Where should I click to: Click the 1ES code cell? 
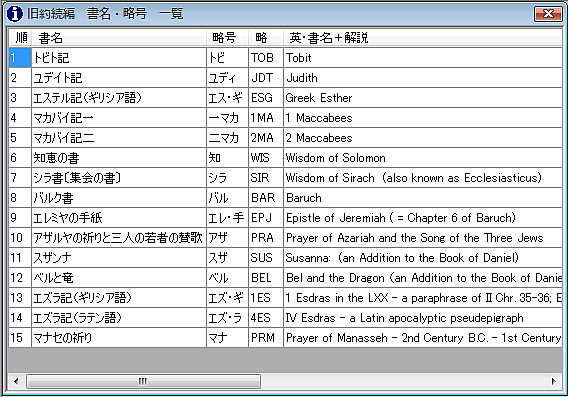[266, 298]
